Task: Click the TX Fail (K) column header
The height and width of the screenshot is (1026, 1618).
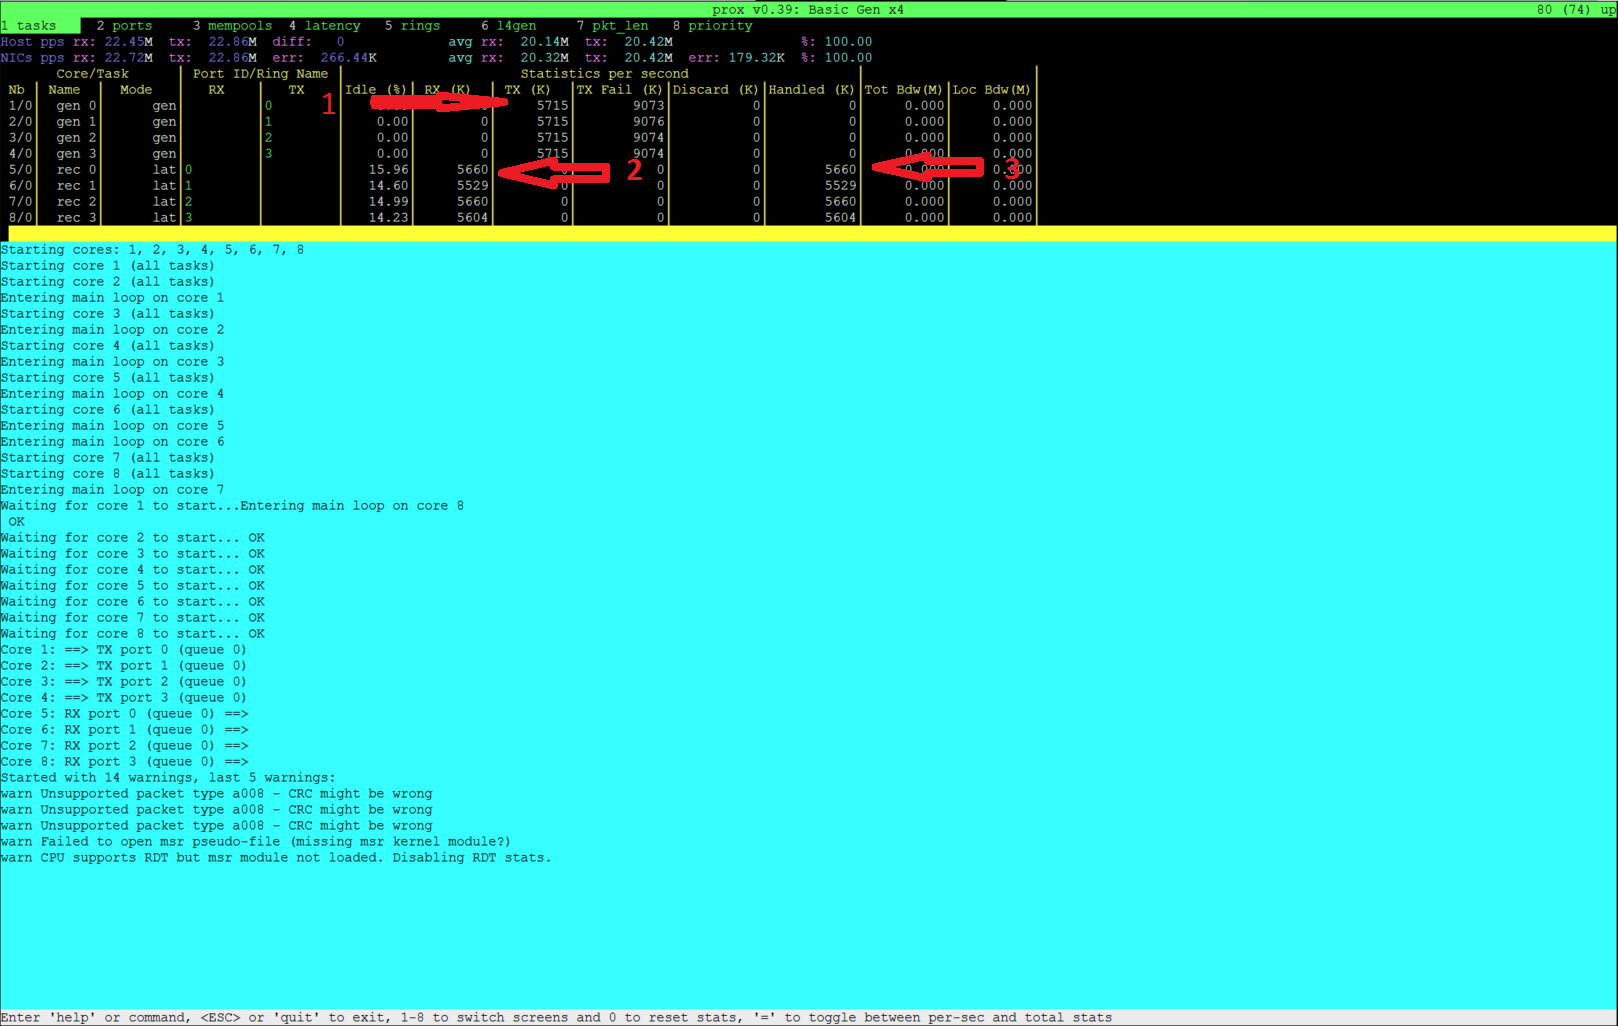Action: 619,90
